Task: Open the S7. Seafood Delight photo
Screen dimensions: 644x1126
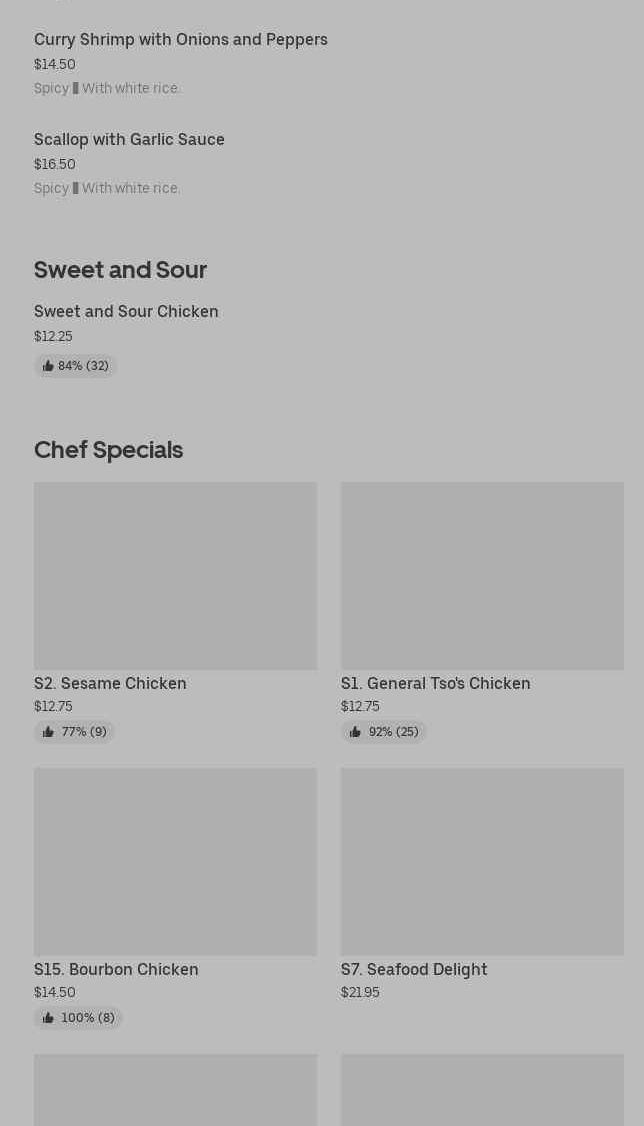Action: click(x=482, y=861)
